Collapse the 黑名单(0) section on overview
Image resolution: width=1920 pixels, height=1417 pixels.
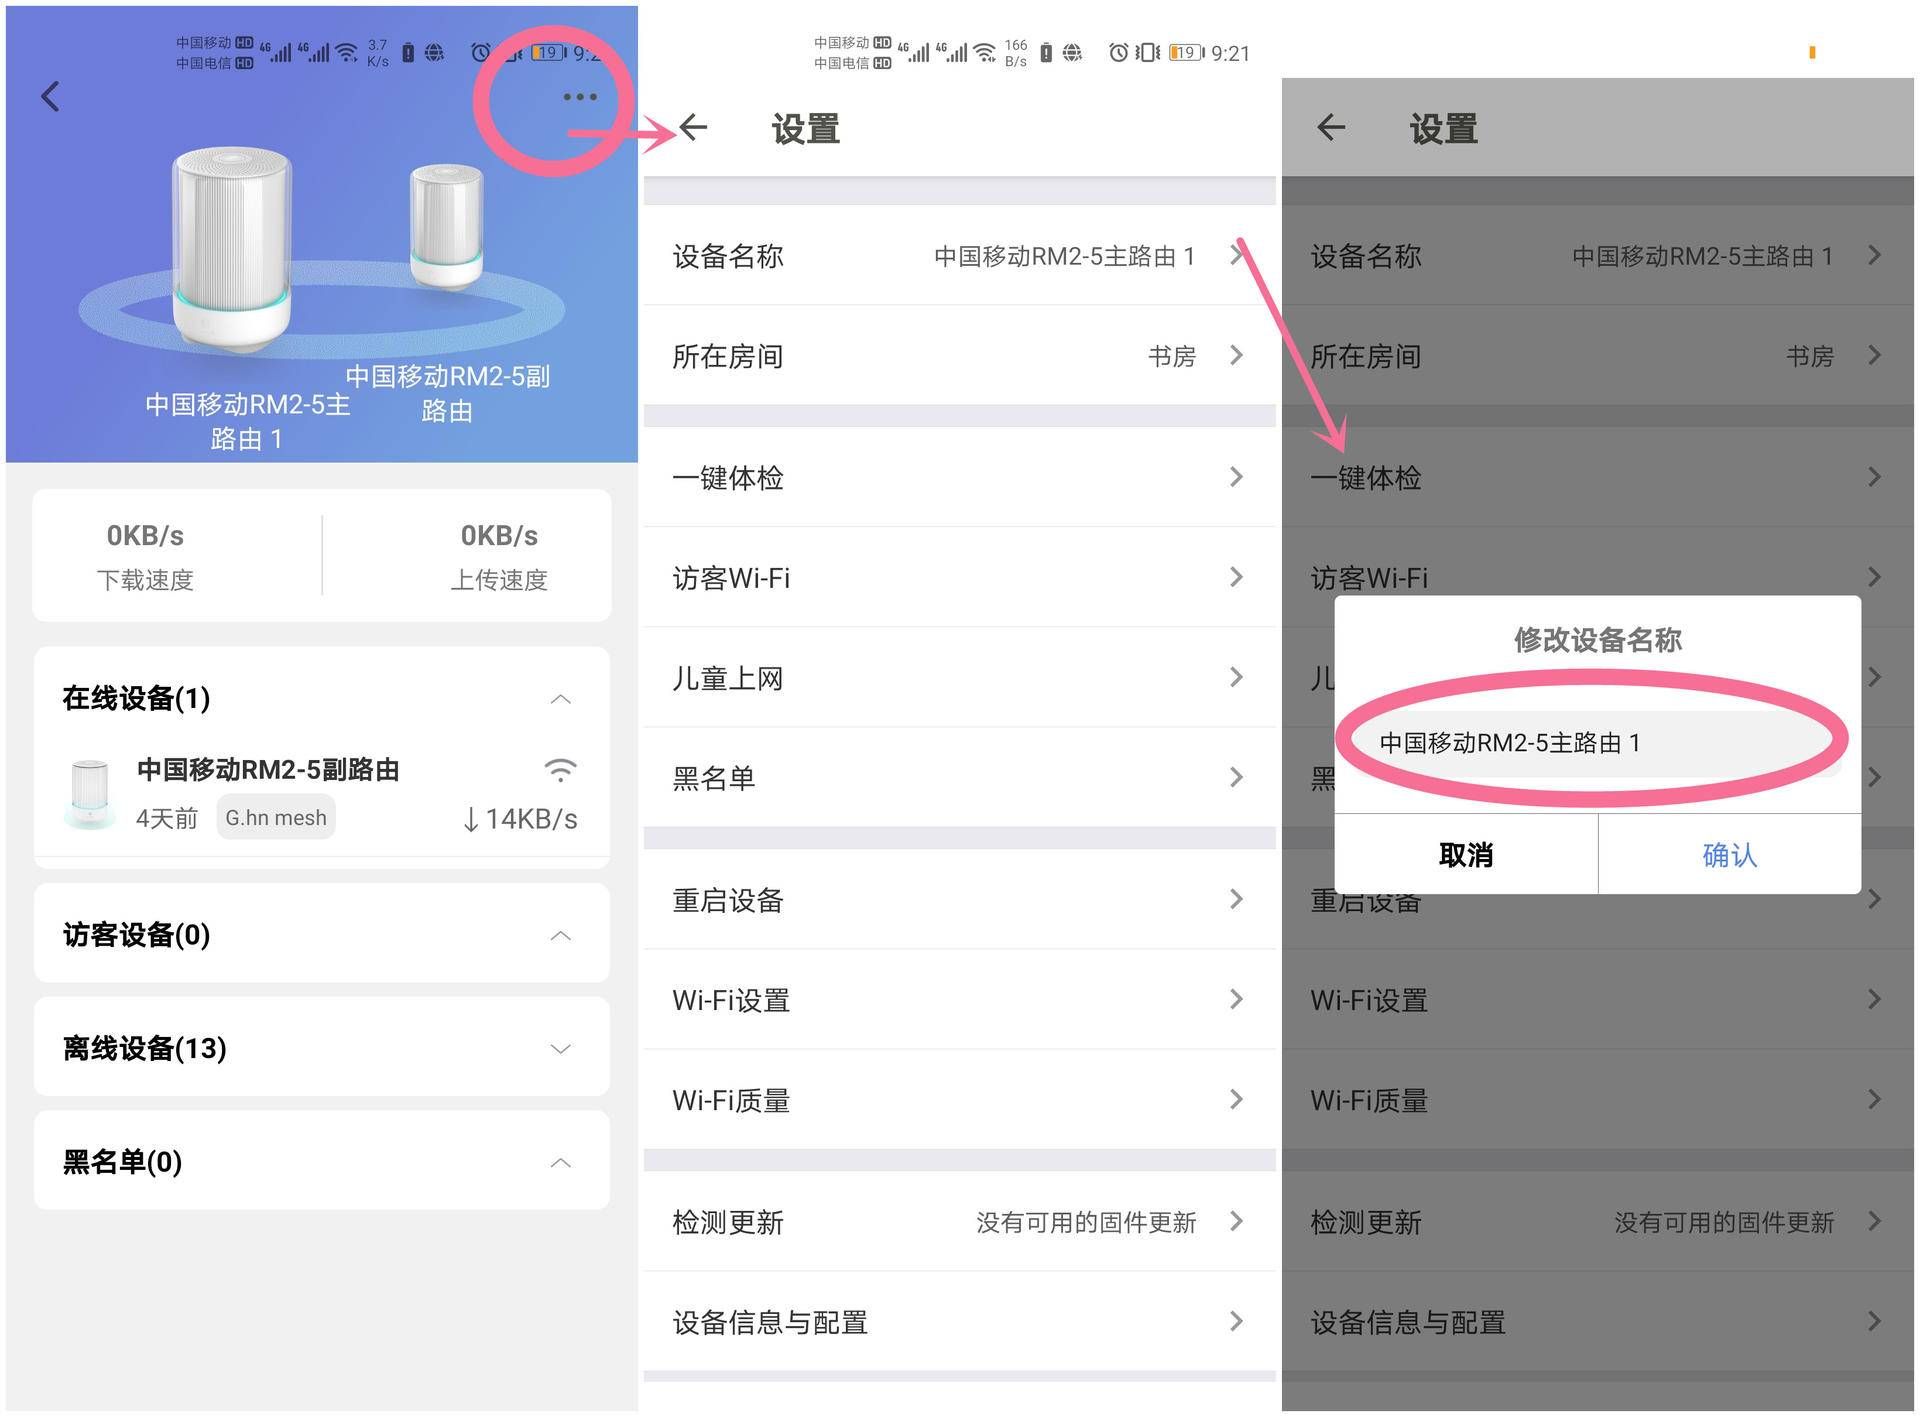[x=561, y=1163]
